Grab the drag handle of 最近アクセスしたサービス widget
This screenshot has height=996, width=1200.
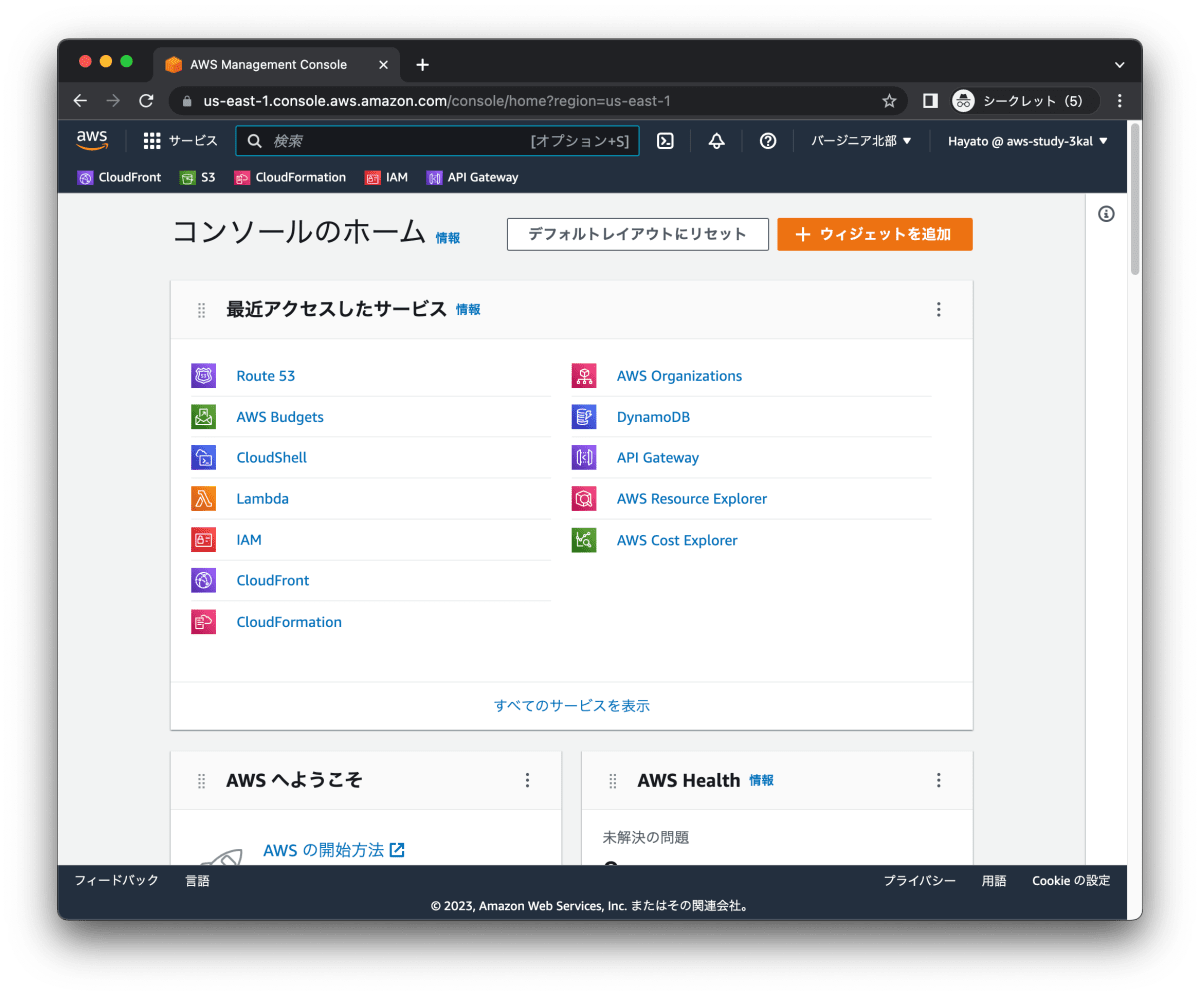click(x=201, y=310)
